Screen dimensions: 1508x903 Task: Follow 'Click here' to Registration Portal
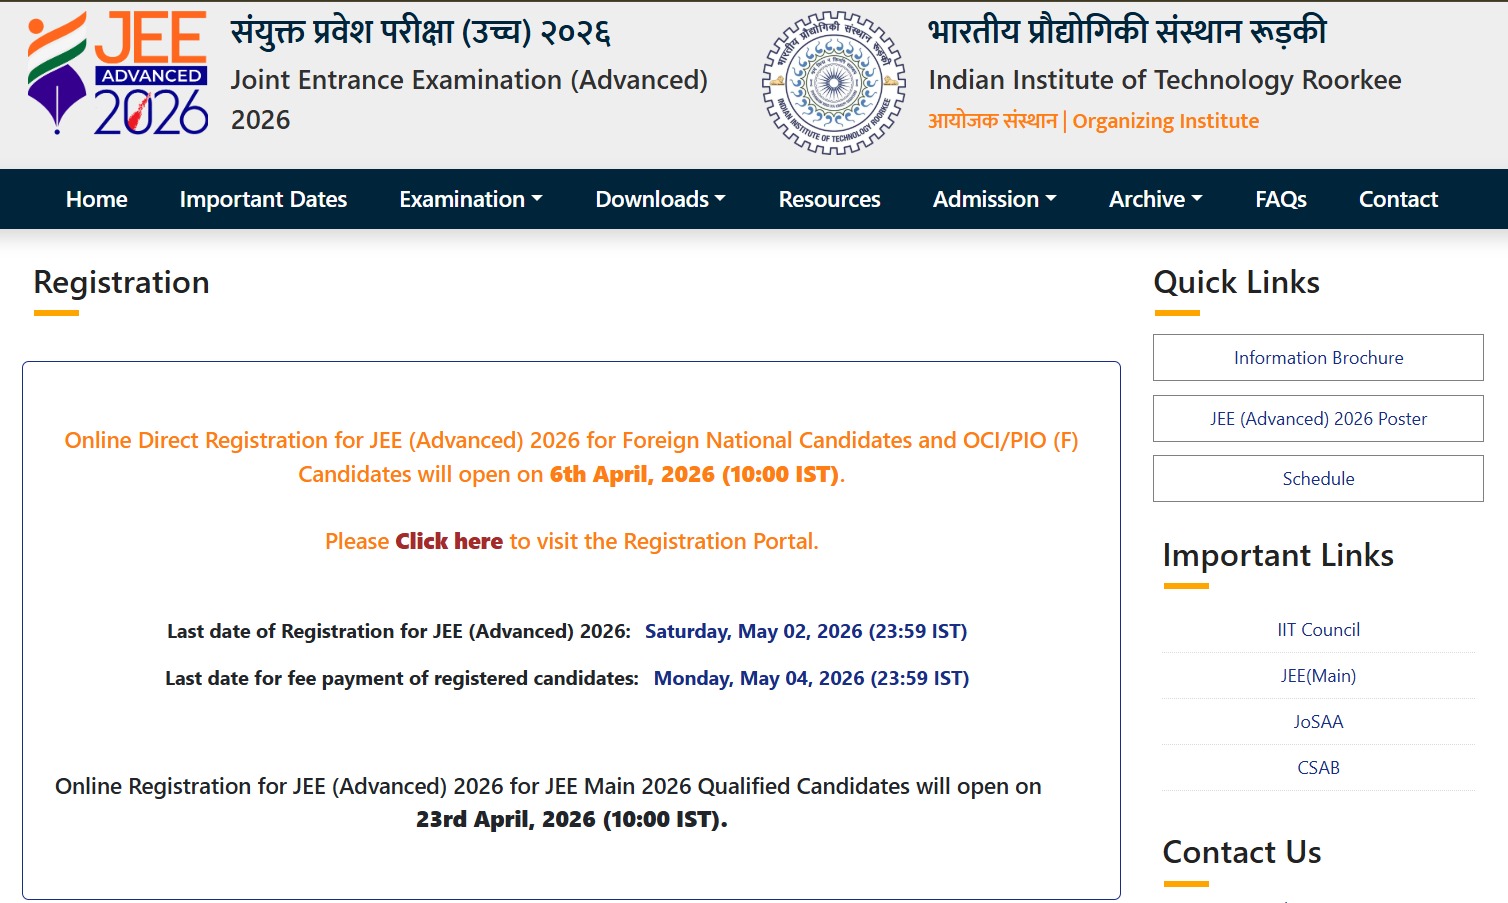pos(449,541)
